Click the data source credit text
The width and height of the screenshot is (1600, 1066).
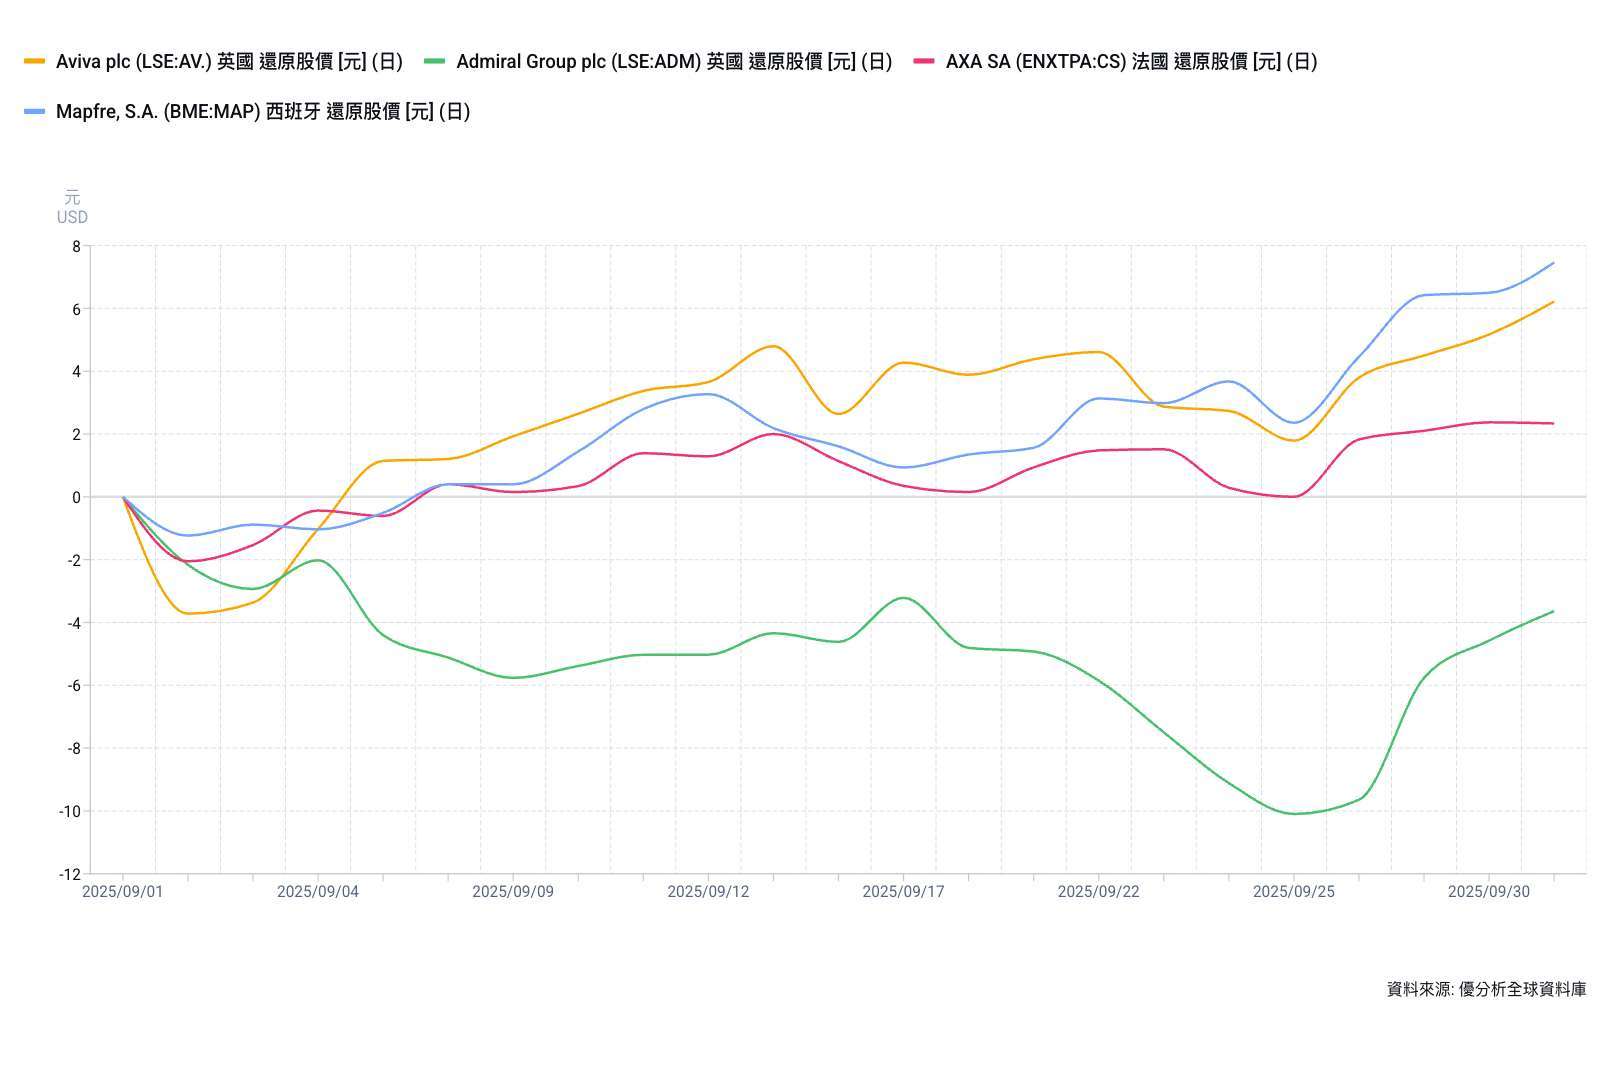pyautogui.click(x=1486, y=989)
